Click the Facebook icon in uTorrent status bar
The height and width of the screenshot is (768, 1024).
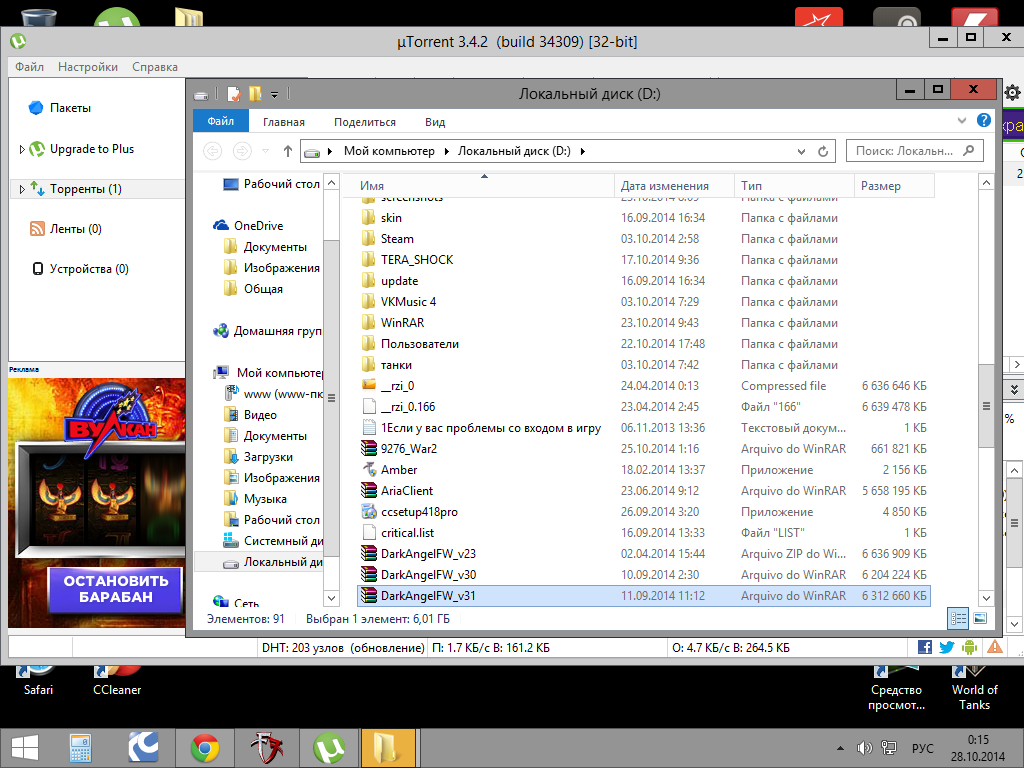[925, 647]
